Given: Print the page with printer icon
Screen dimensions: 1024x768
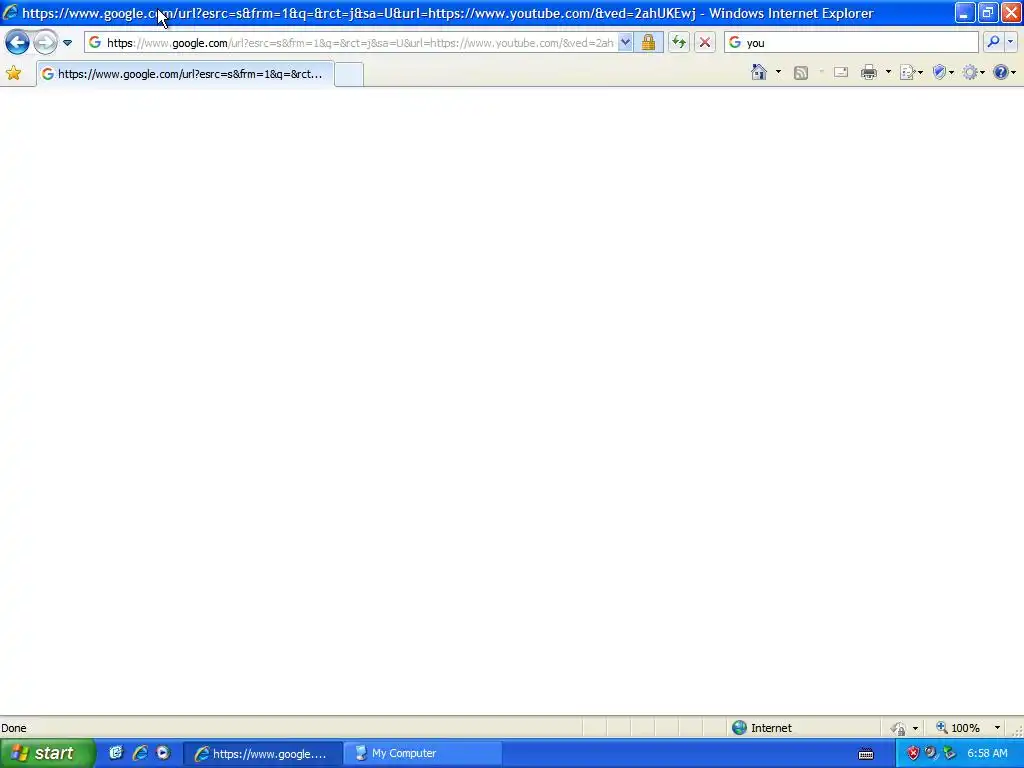Looking at the screenshot, I should (869, 72).
